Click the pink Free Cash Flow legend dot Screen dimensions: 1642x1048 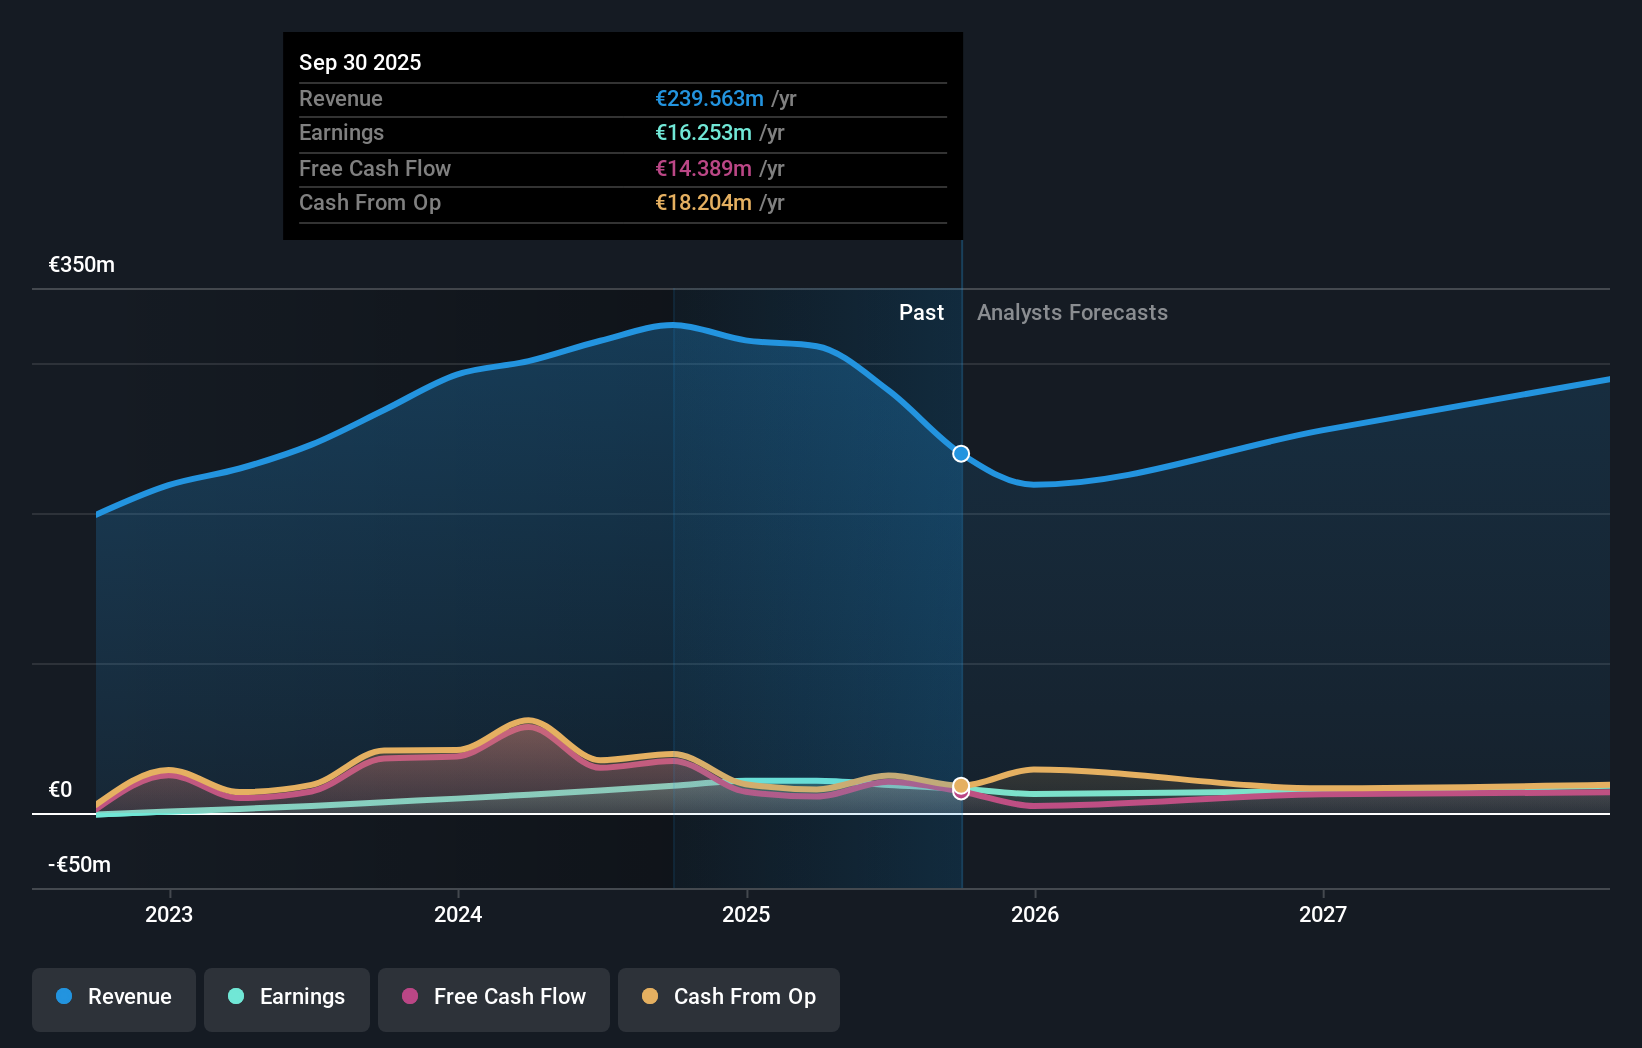410,997
